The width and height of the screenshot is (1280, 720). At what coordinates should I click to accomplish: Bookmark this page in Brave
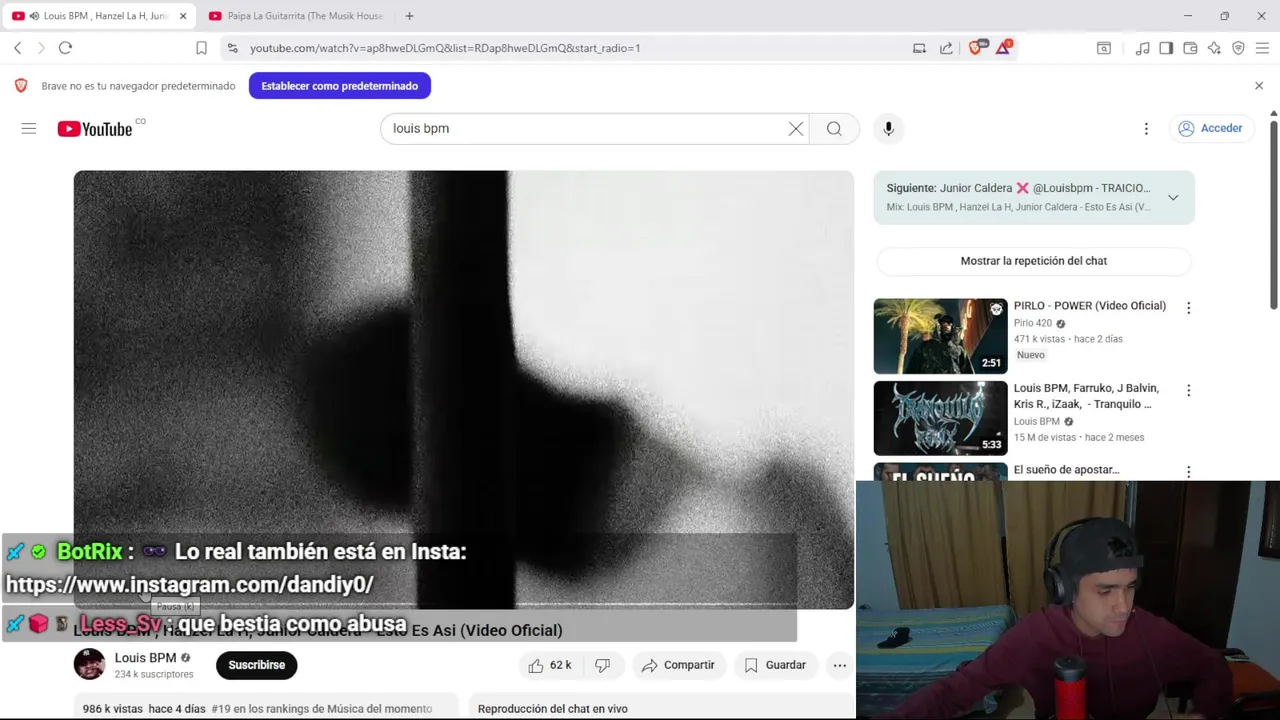(201, 48)
